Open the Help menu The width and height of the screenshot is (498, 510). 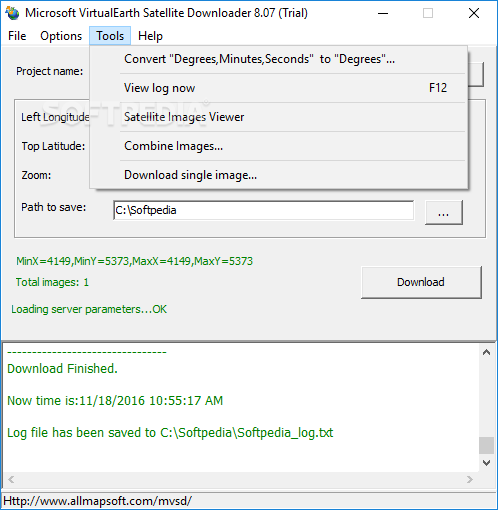[150, 36]
